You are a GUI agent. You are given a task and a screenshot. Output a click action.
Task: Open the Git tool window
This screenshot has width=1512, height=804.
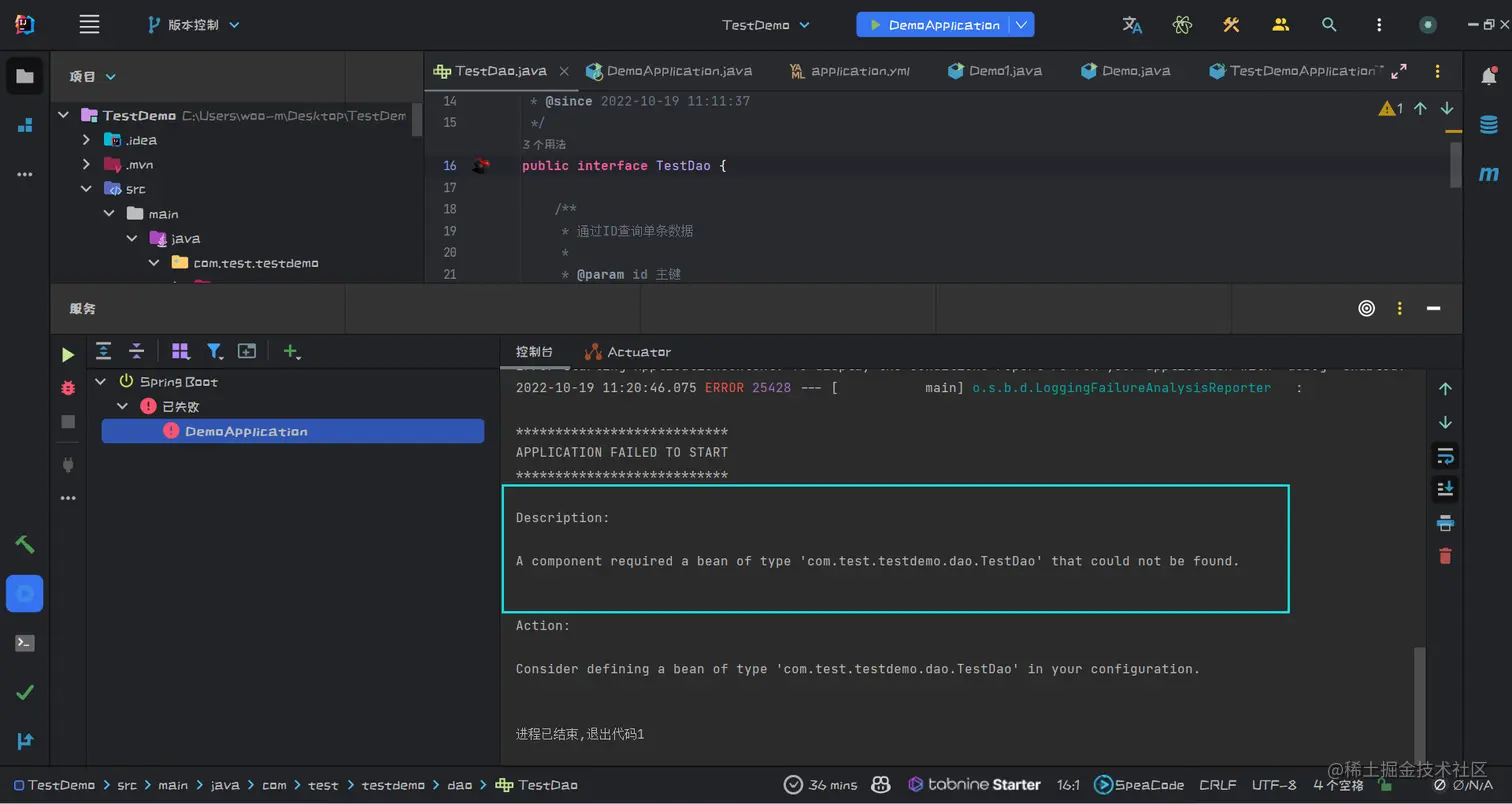click(25, 741)
